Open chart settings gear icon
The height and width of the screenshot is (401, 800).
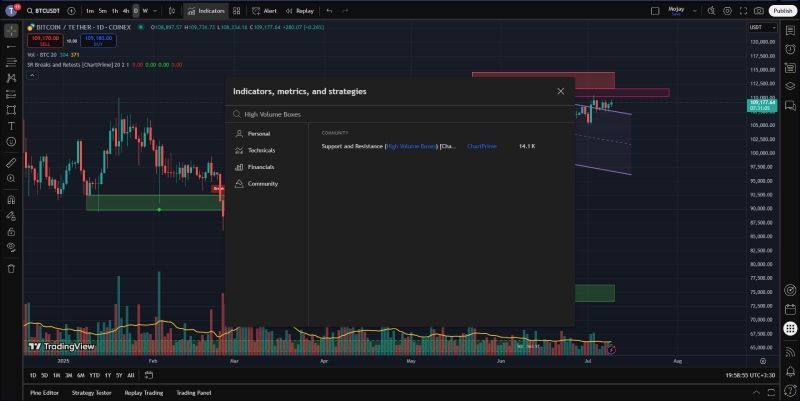[x=728, y=11]
